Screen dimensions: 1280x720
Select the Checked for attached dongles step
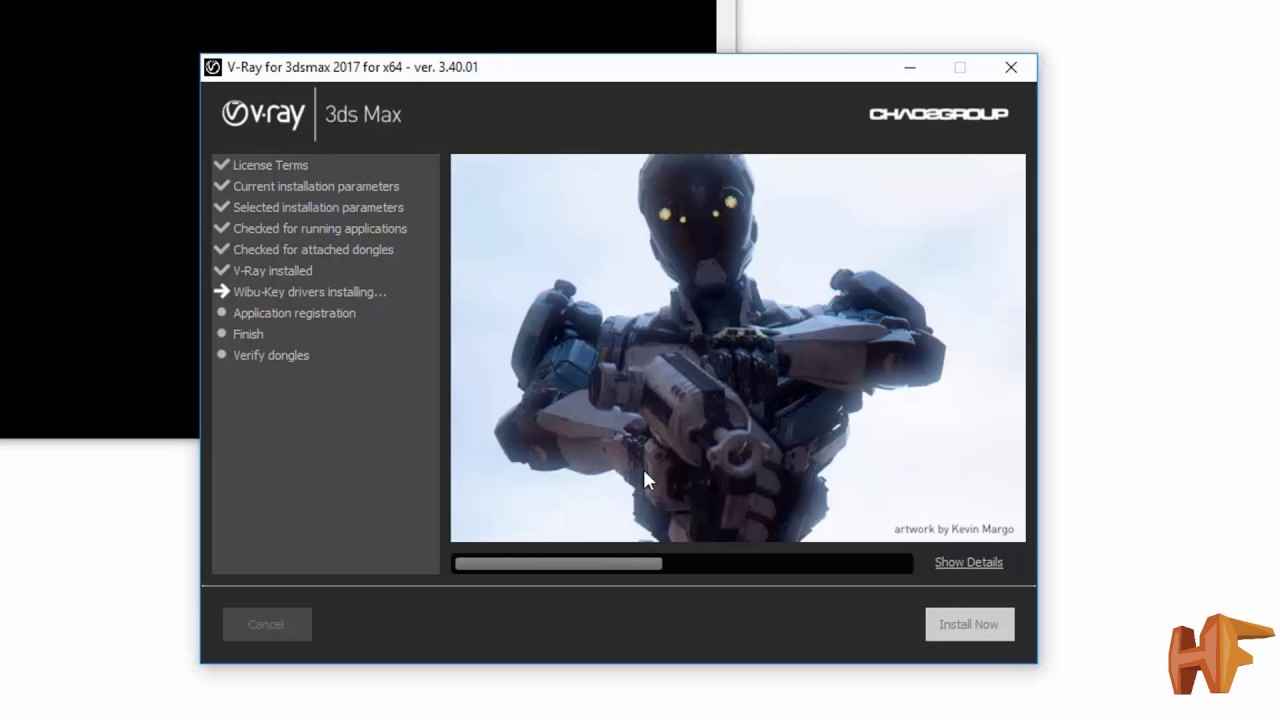tap(313, 249)
